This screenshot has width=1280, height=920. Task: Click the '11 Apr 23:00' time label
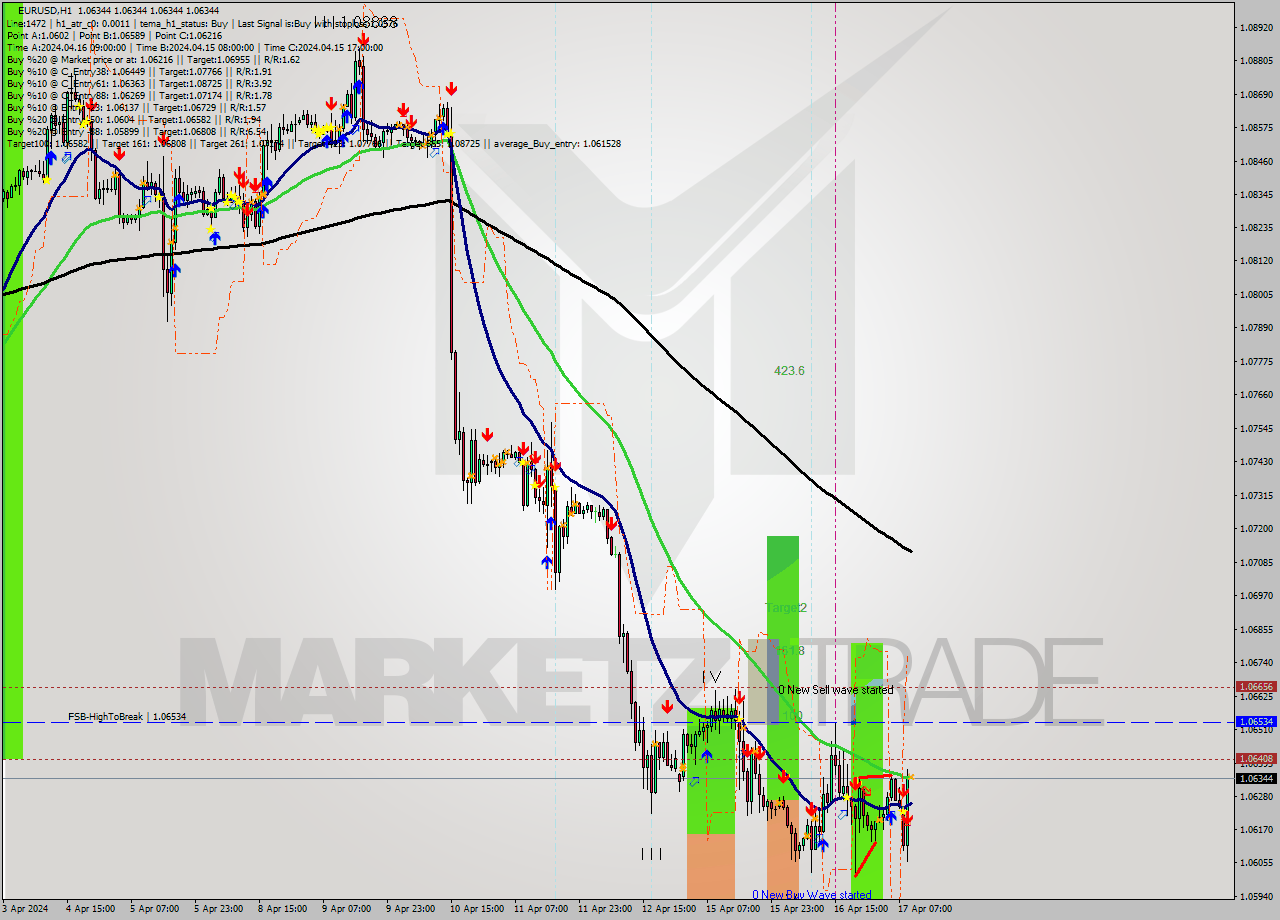pos(604,909)
